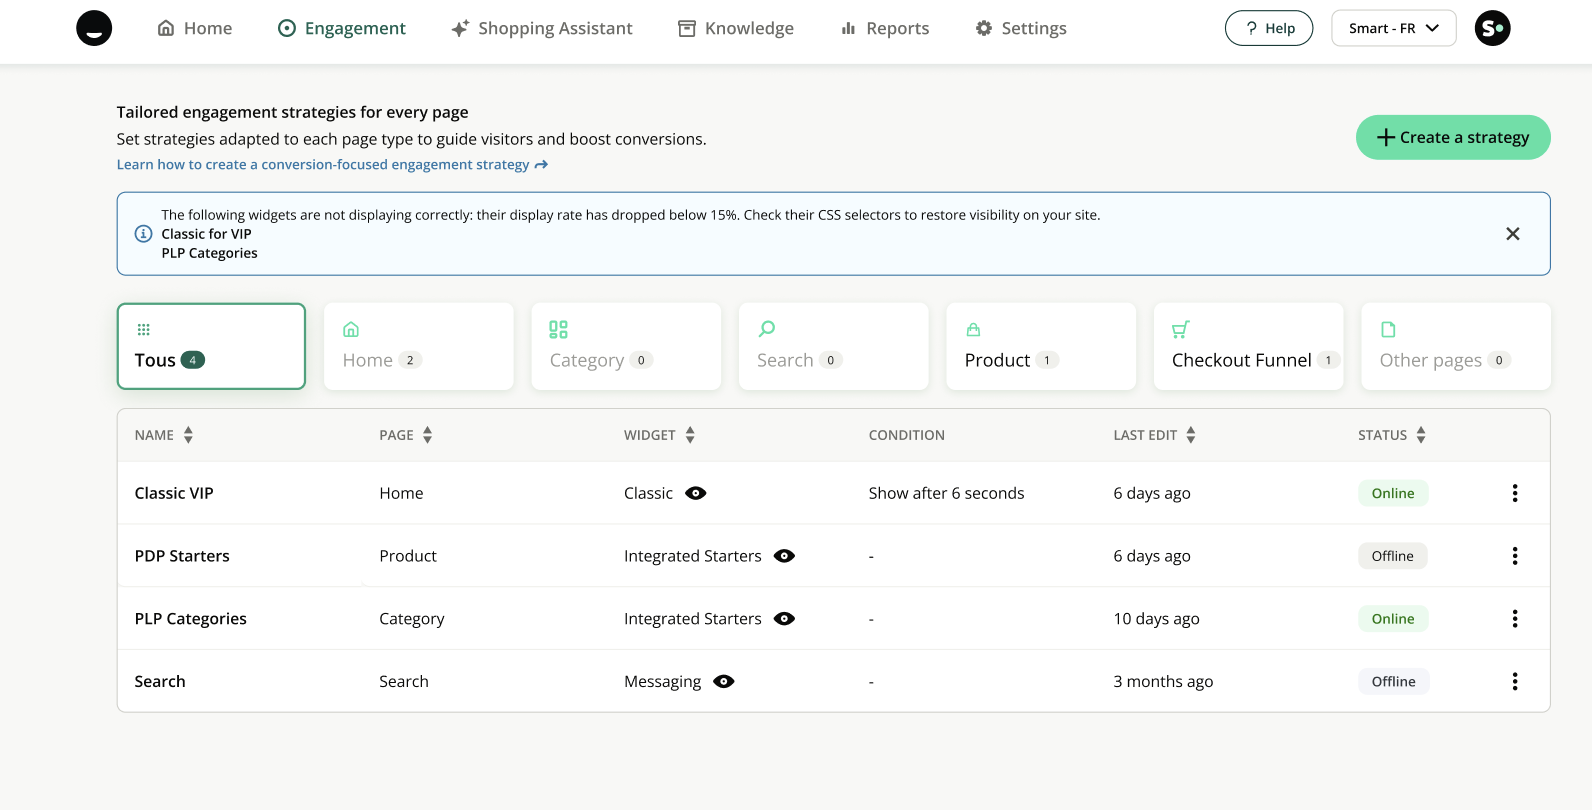Open the Smart - FR site dropdown
Viewport: 1592px width, 810px height.
[x=1393, y=28]
